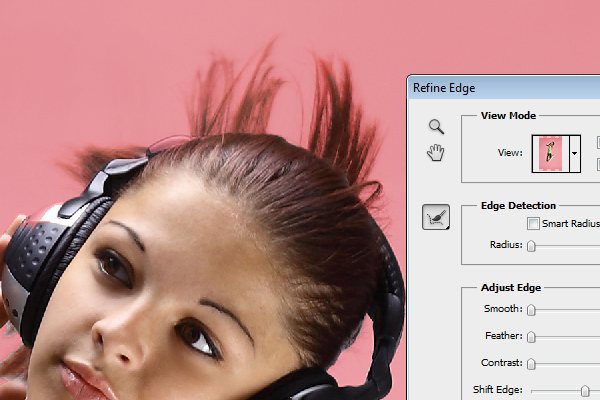Open the View mode dropdown arrow
The height and width of the screenshot is (400, 600).
575,154
